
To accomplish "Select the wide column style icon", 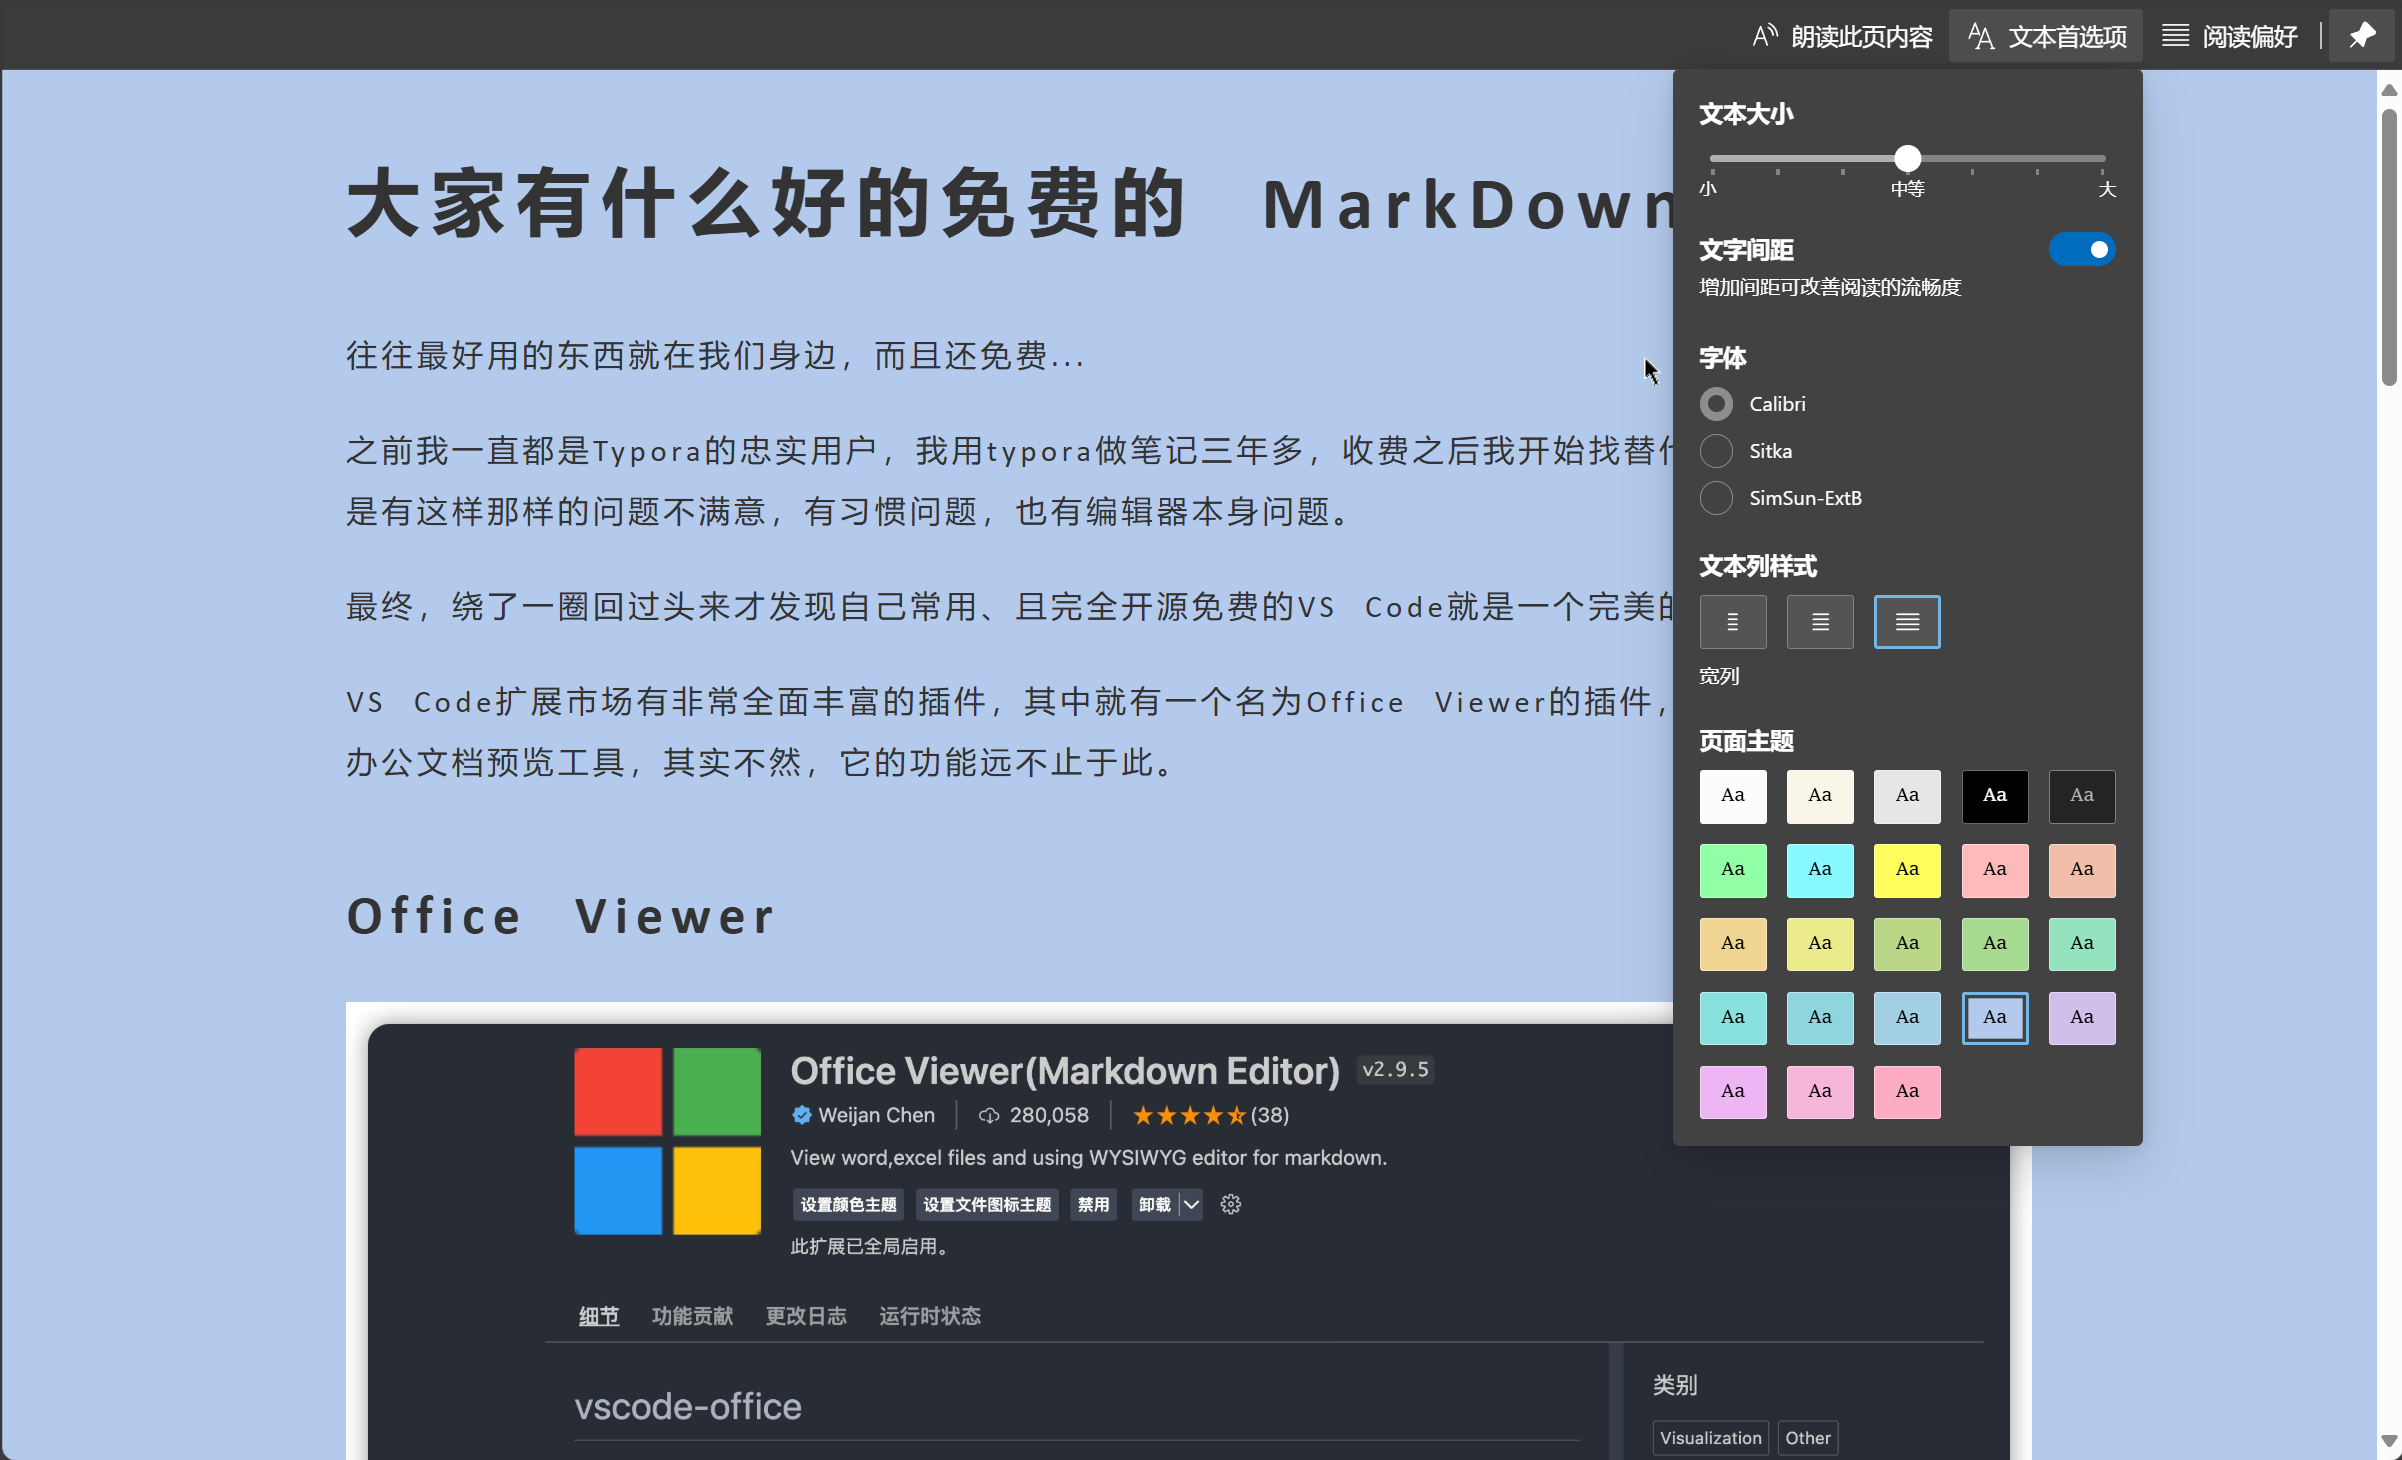I will [x=1907, y=622].
